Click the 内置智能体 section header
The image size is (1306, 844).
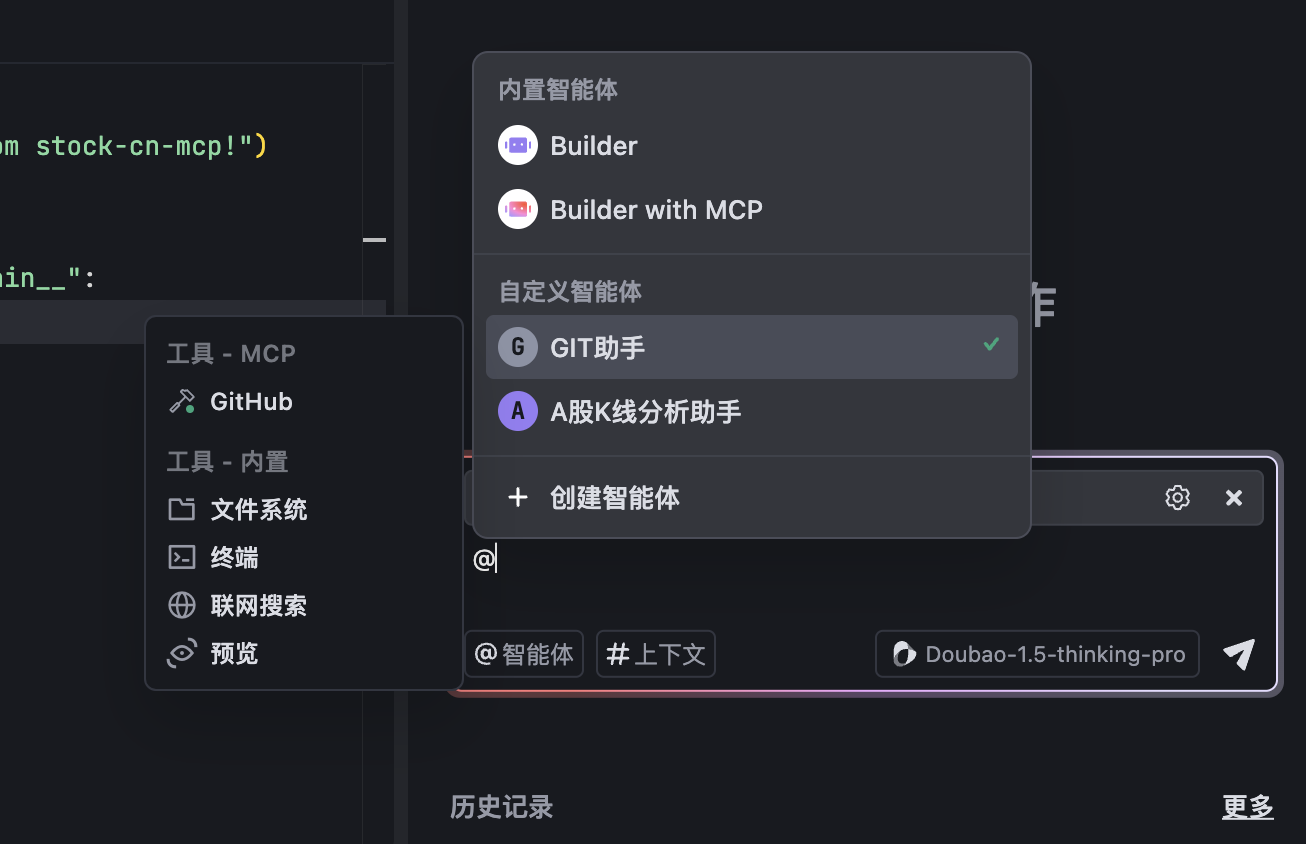[x=558, y=89]
